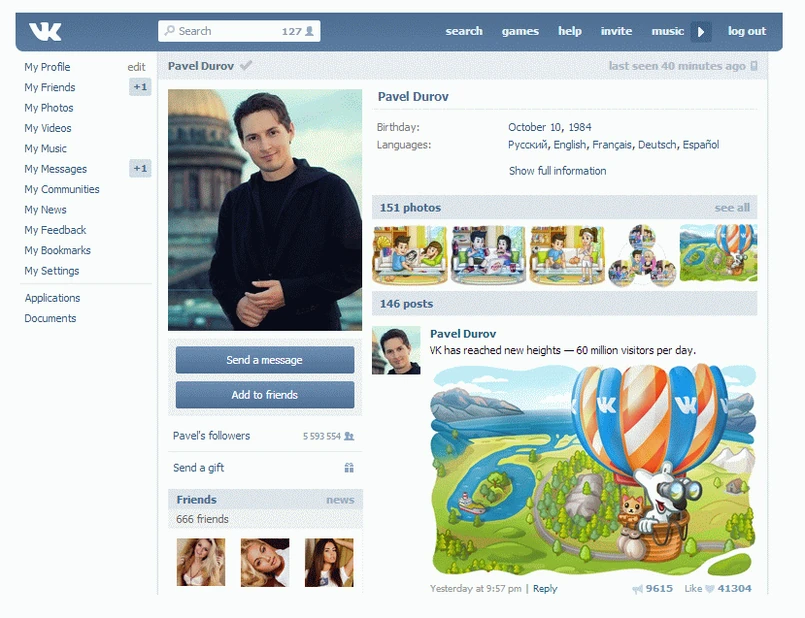Image resolution: width=805 pixels, height=618 pixels.
Task: Click the gift icon in Send a gift row
Action: pos(349,468)
